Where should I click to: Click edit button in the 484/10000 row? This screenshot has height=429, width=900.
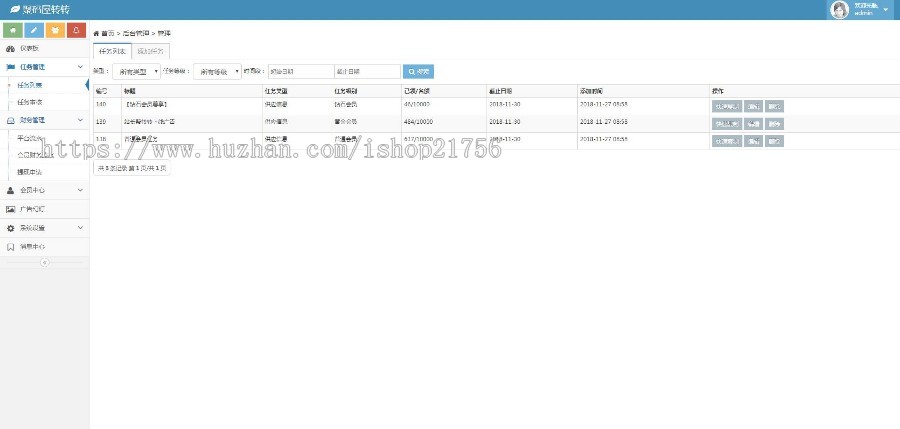point(754,123)
